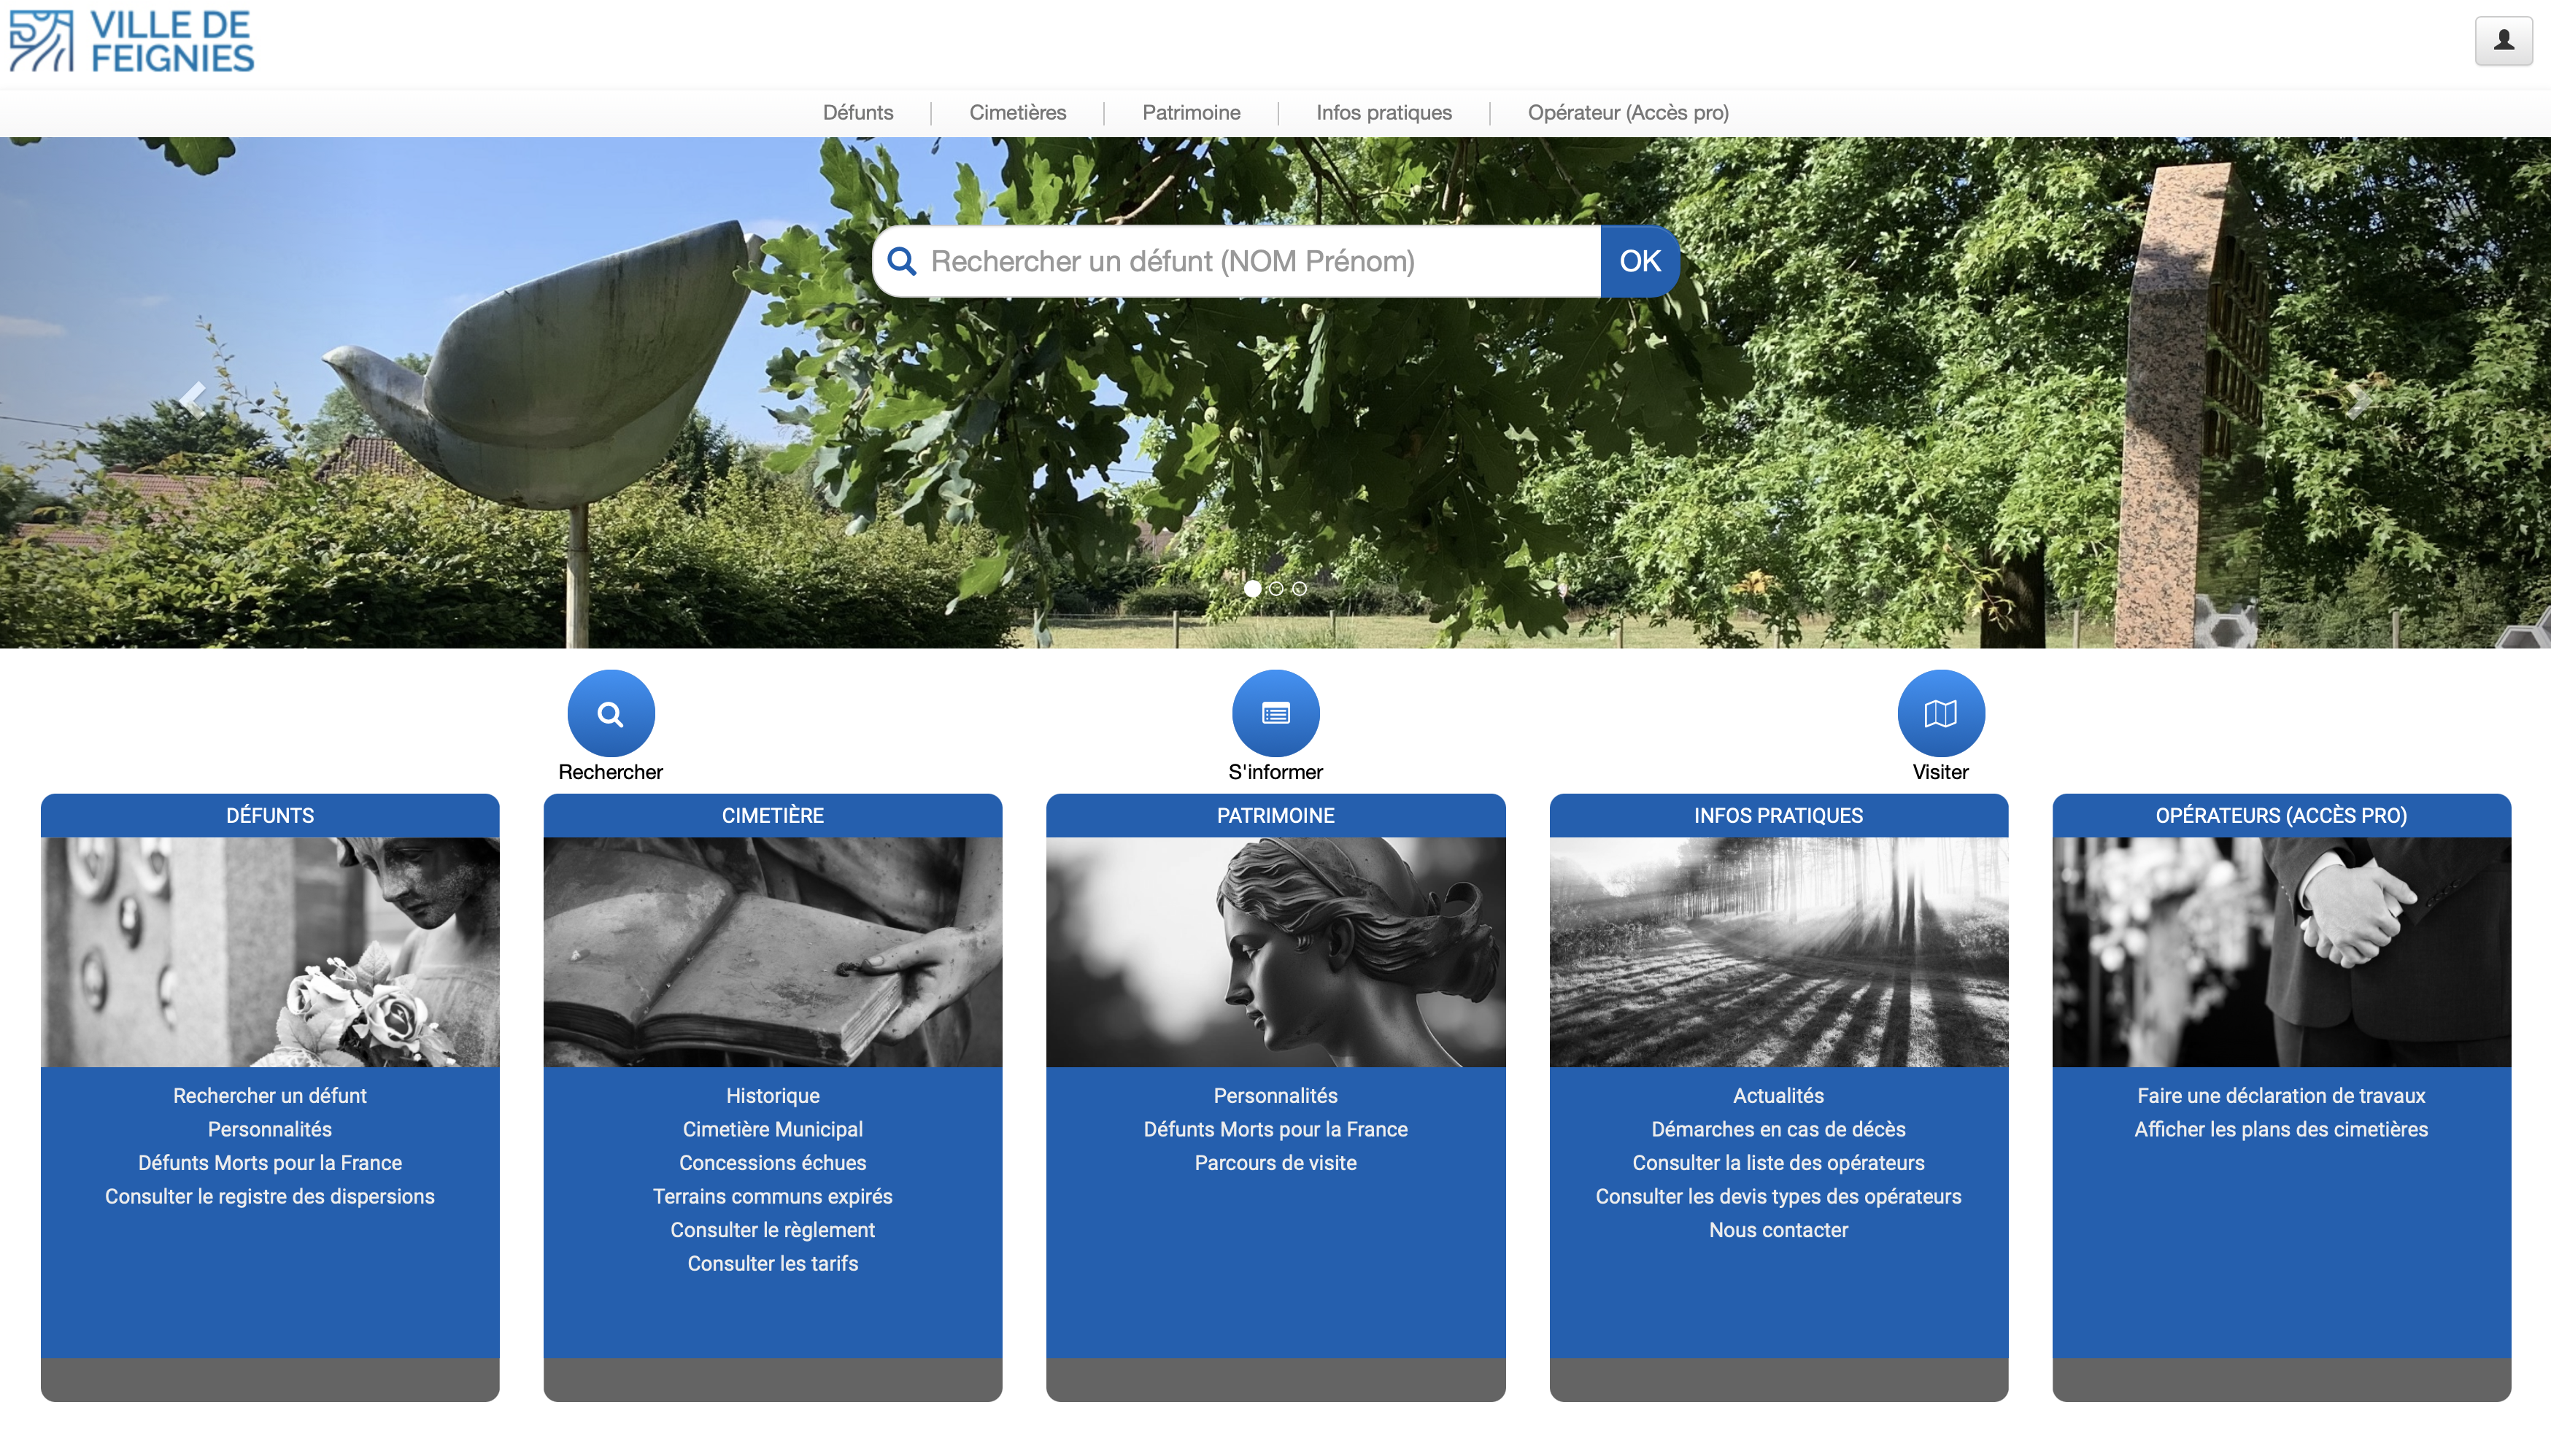
Task: Click the PATRIMOINE card header
Action: (1275, 816)
